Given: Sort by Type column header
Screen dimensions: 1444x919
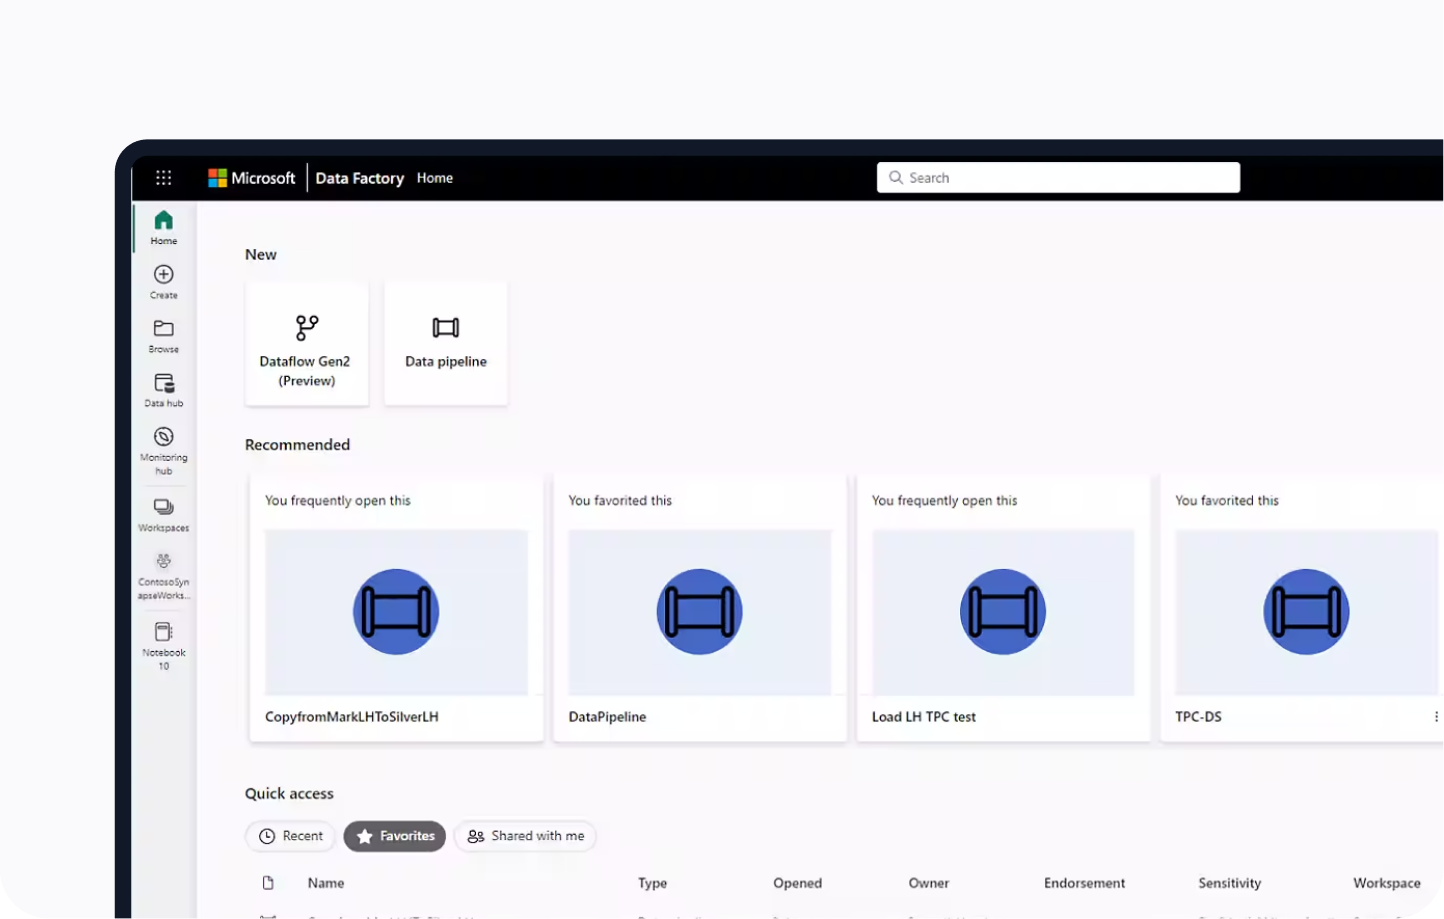Looking at the screenshot, I should (652, 883).
